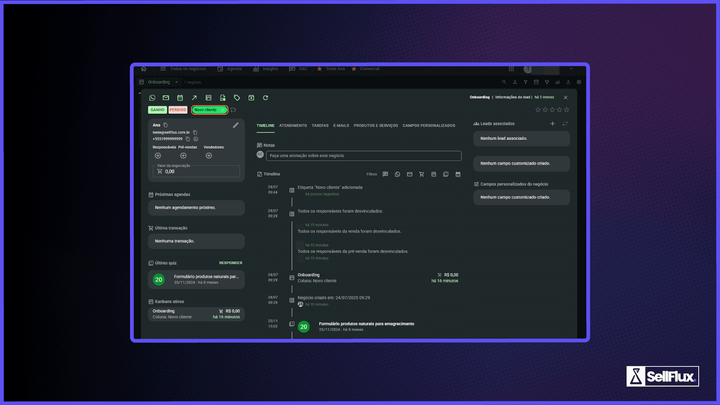Open the calendar scheduling icon in deal toolbar
This screenshot has height=405, width=720.
180,98
